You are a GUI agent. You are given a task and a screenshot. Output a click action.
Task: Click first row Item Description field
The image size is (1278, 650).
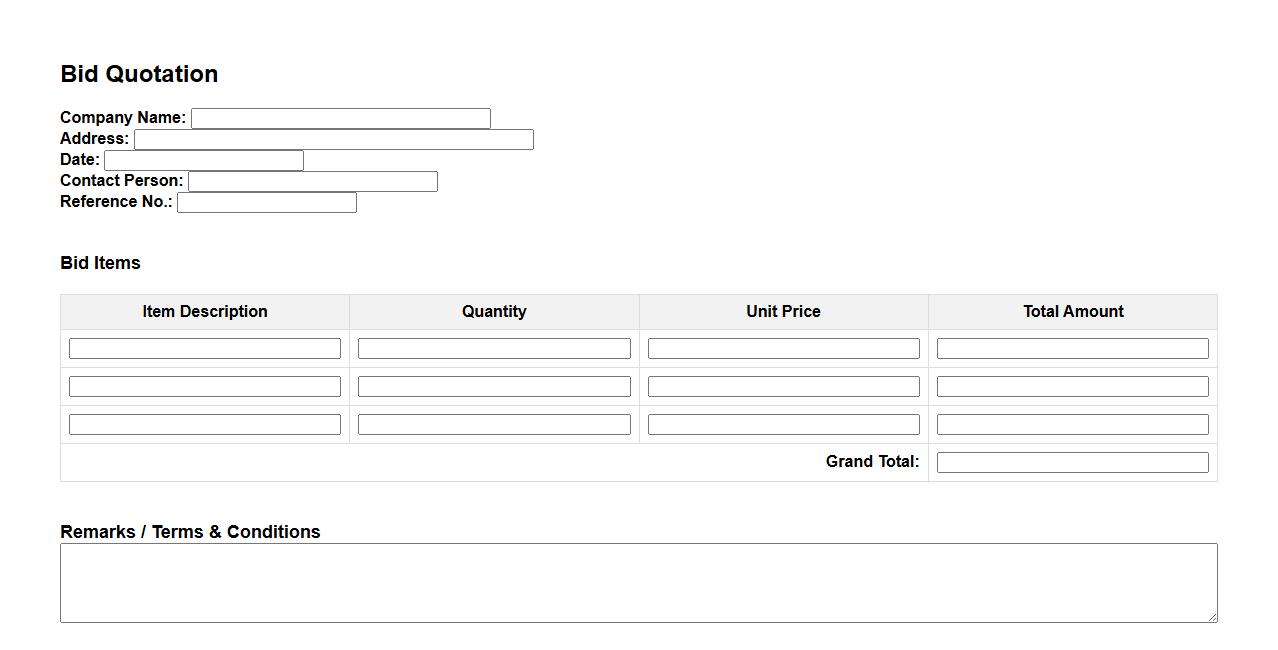pyautogui.click(x=204, y=348)
